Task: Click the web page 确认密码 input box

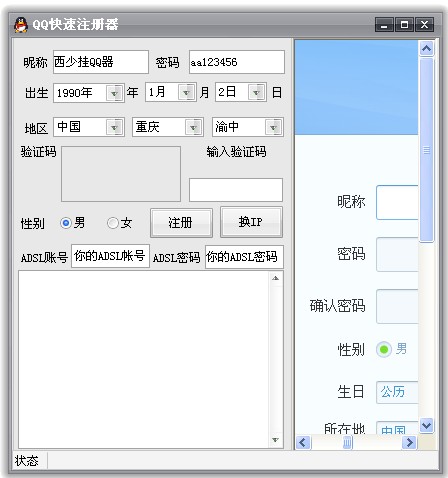Action: tap(397, 307)
